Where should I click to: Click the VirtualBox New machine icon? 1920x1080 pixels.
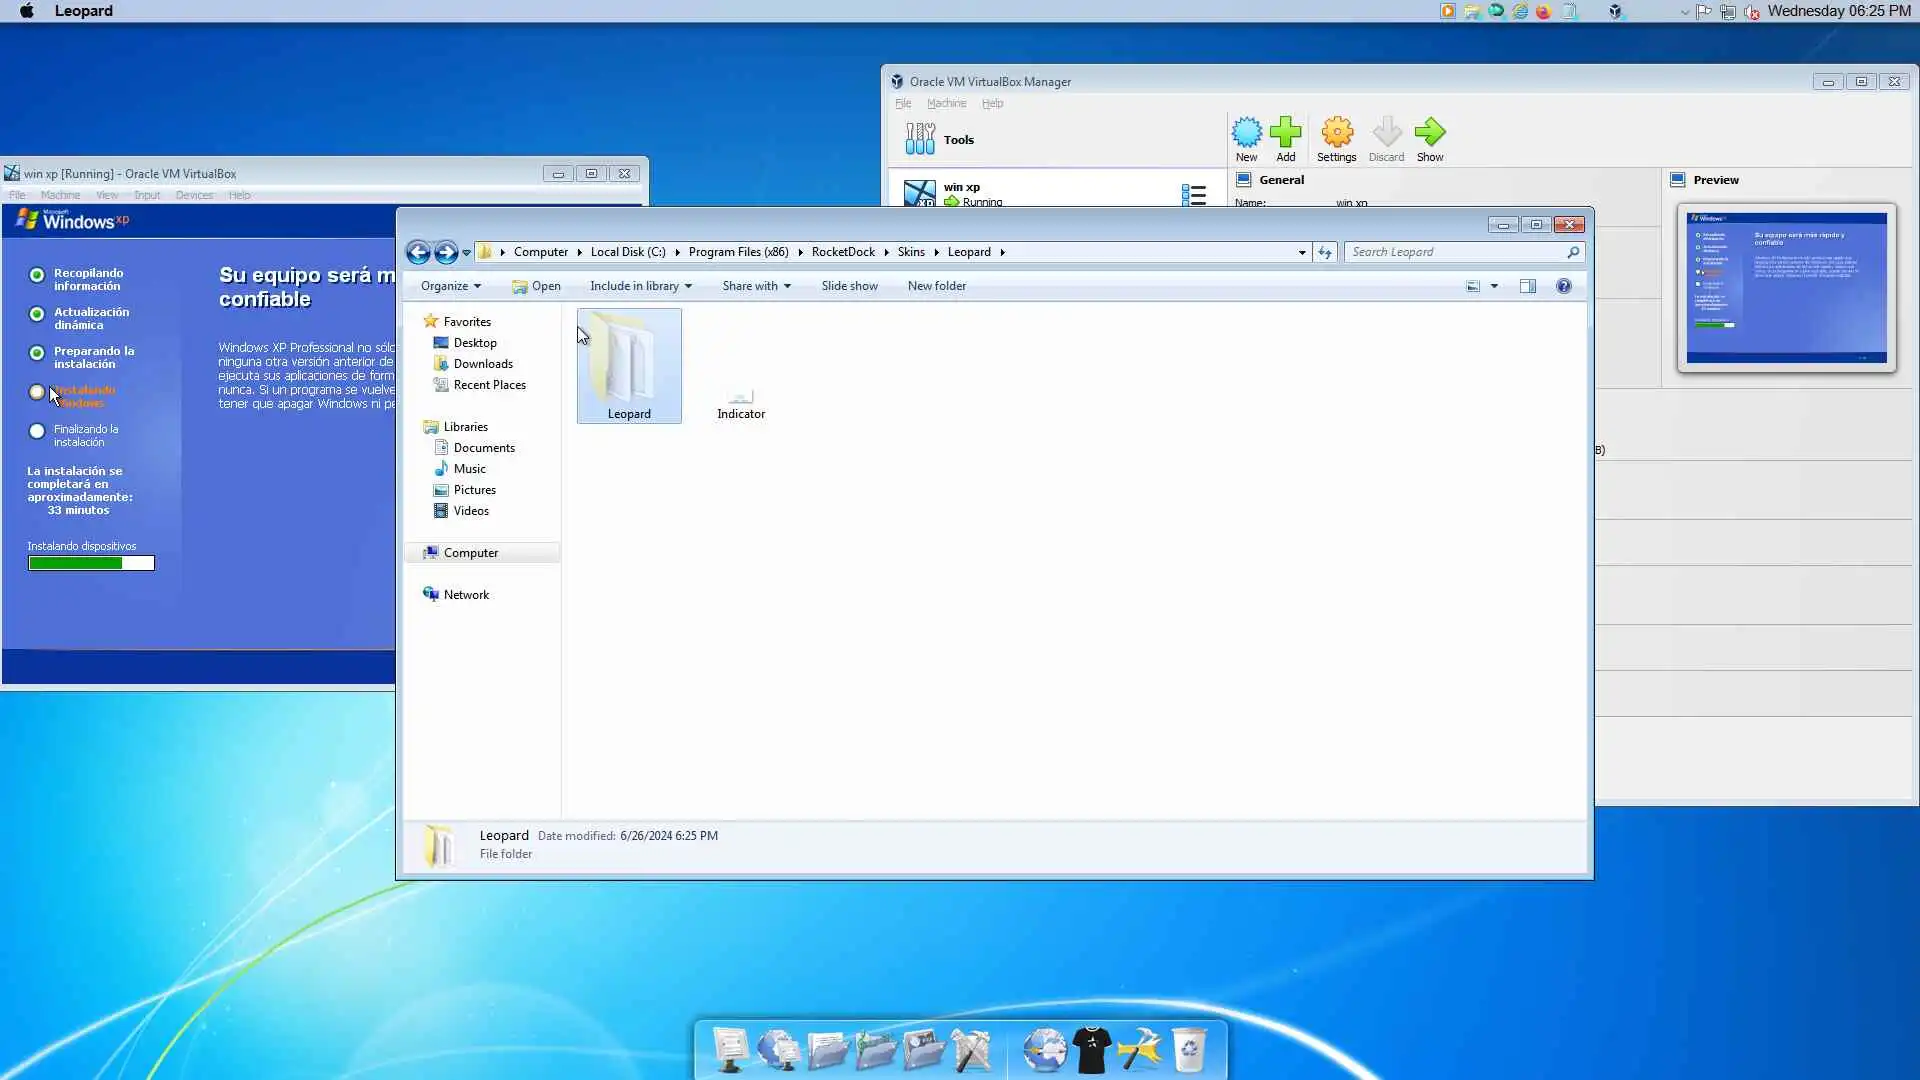point(1246,133)
